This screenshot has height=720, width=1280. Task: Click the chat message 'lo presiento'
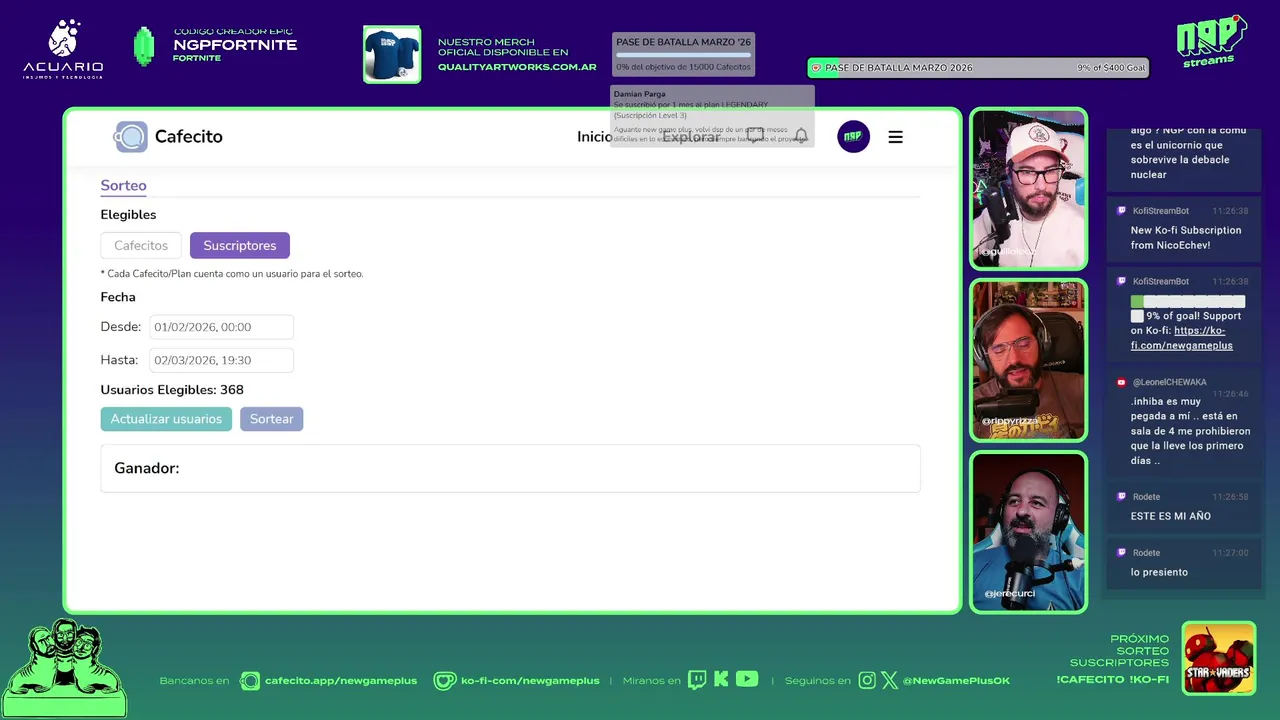1159,572
